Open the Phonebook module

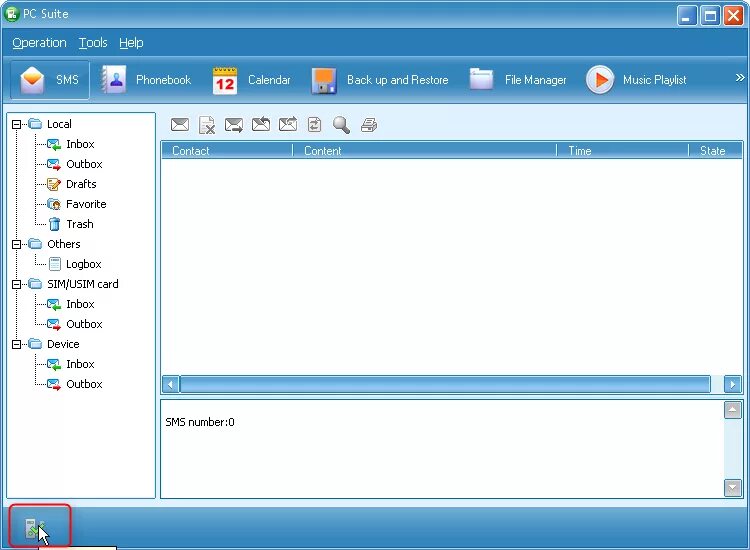click(146, 80)
